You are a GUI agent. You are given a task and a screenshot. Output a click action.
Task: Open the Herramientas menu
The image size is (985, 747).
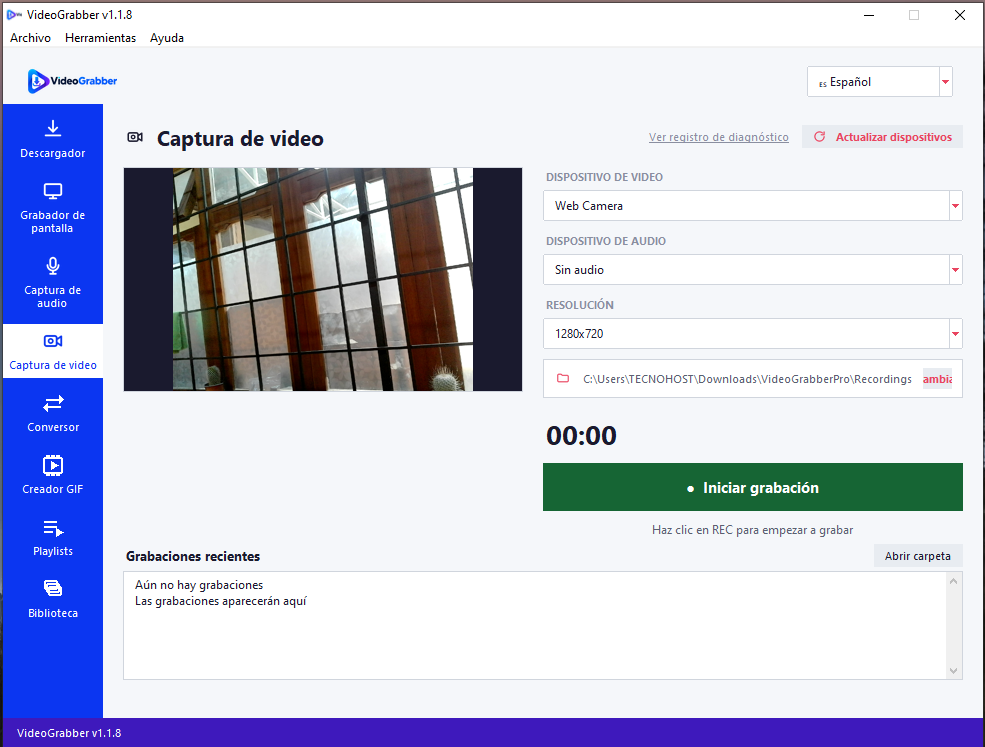(x=101, y=38)
